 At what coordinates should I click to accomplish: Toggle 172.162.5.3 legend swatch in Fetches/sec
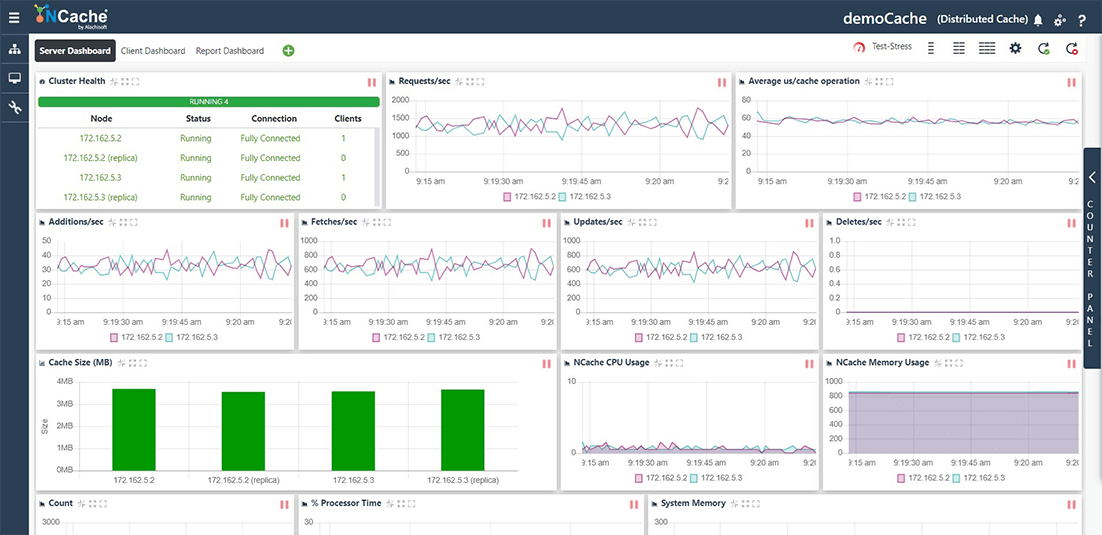432,338
